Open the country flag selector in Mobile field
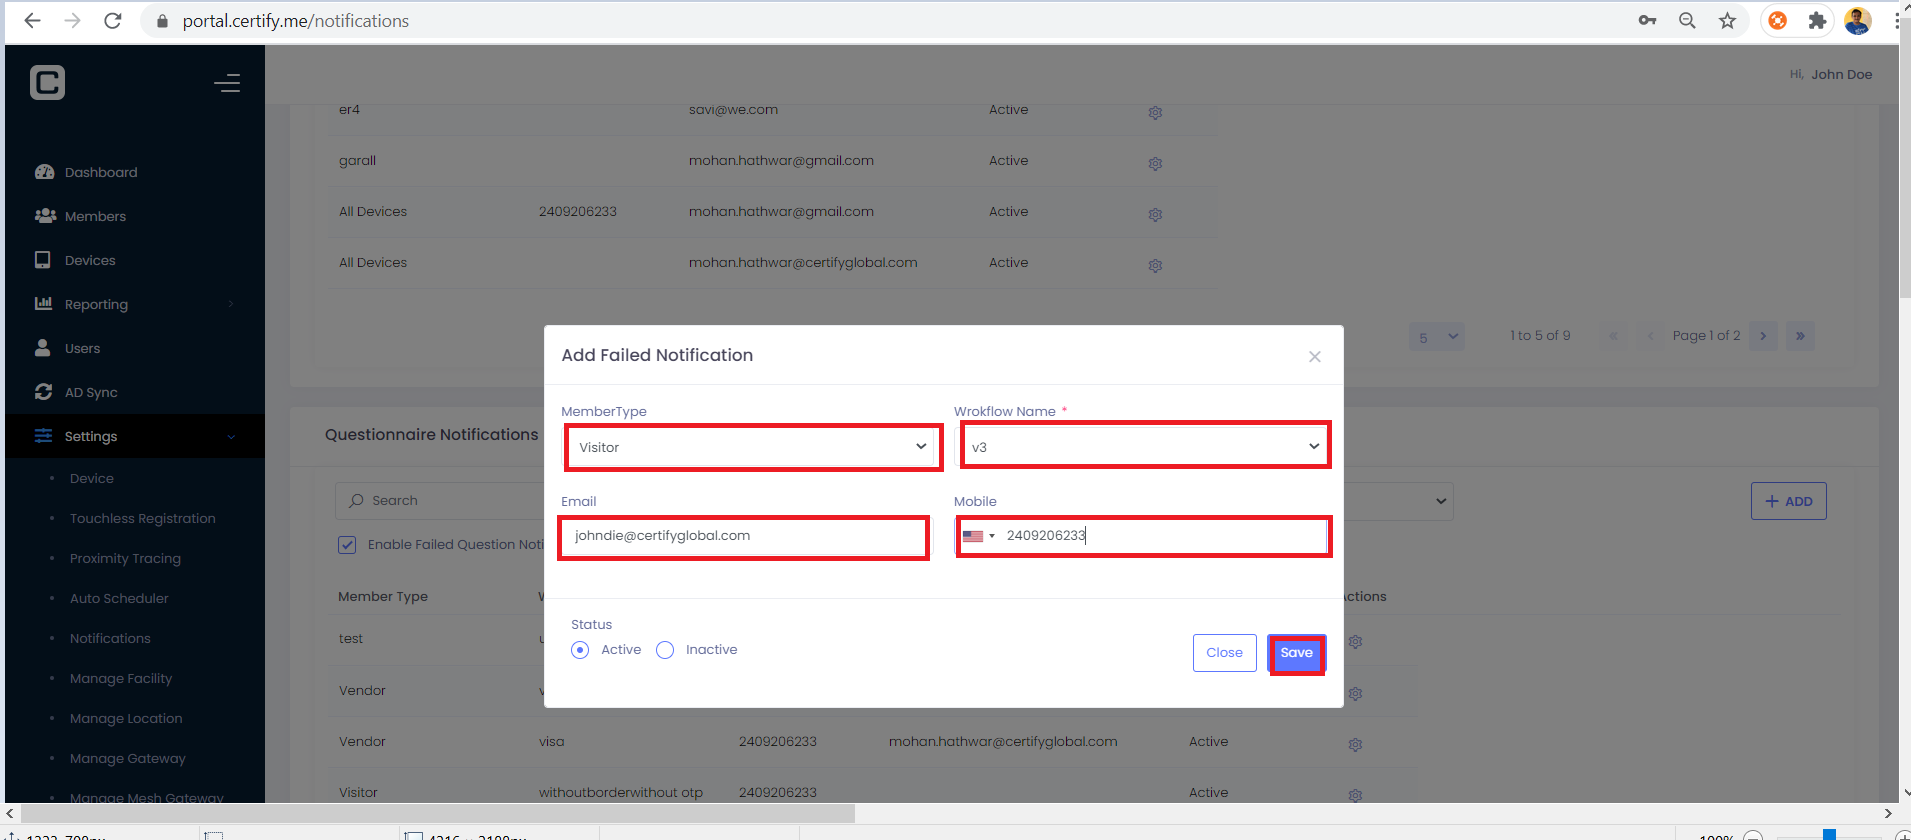The image size is (1911, 840). tap(978, 536)
